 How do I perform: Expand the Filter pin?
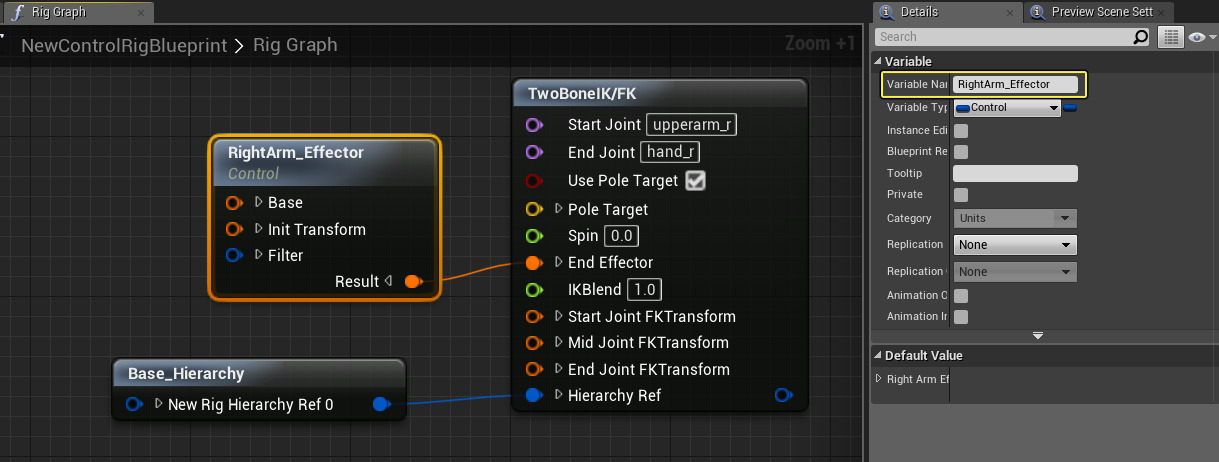click(259, 255)
